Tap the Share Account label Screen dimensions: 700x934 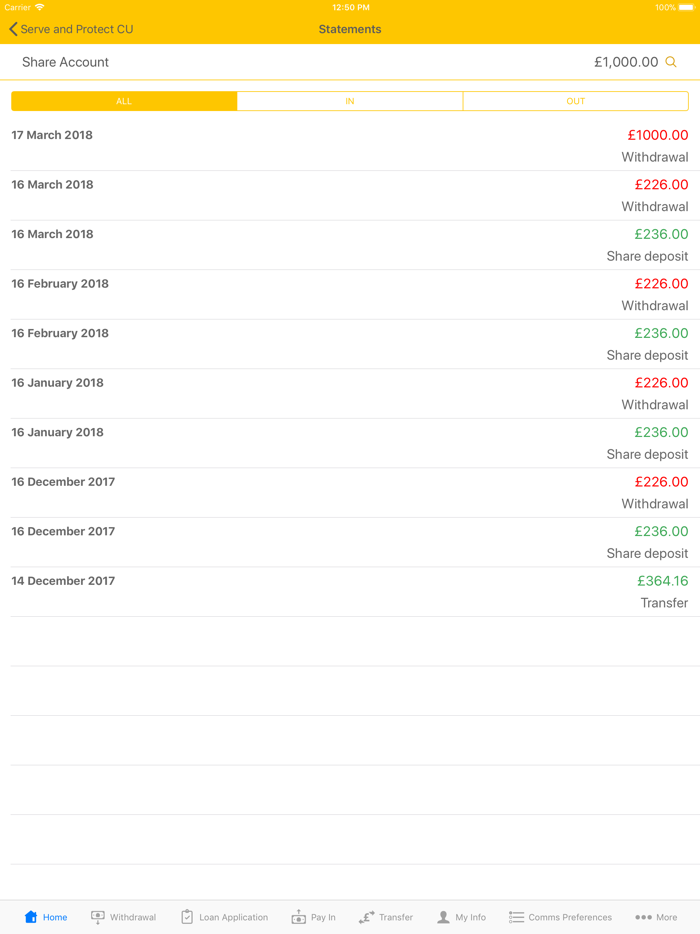(65, 62)
